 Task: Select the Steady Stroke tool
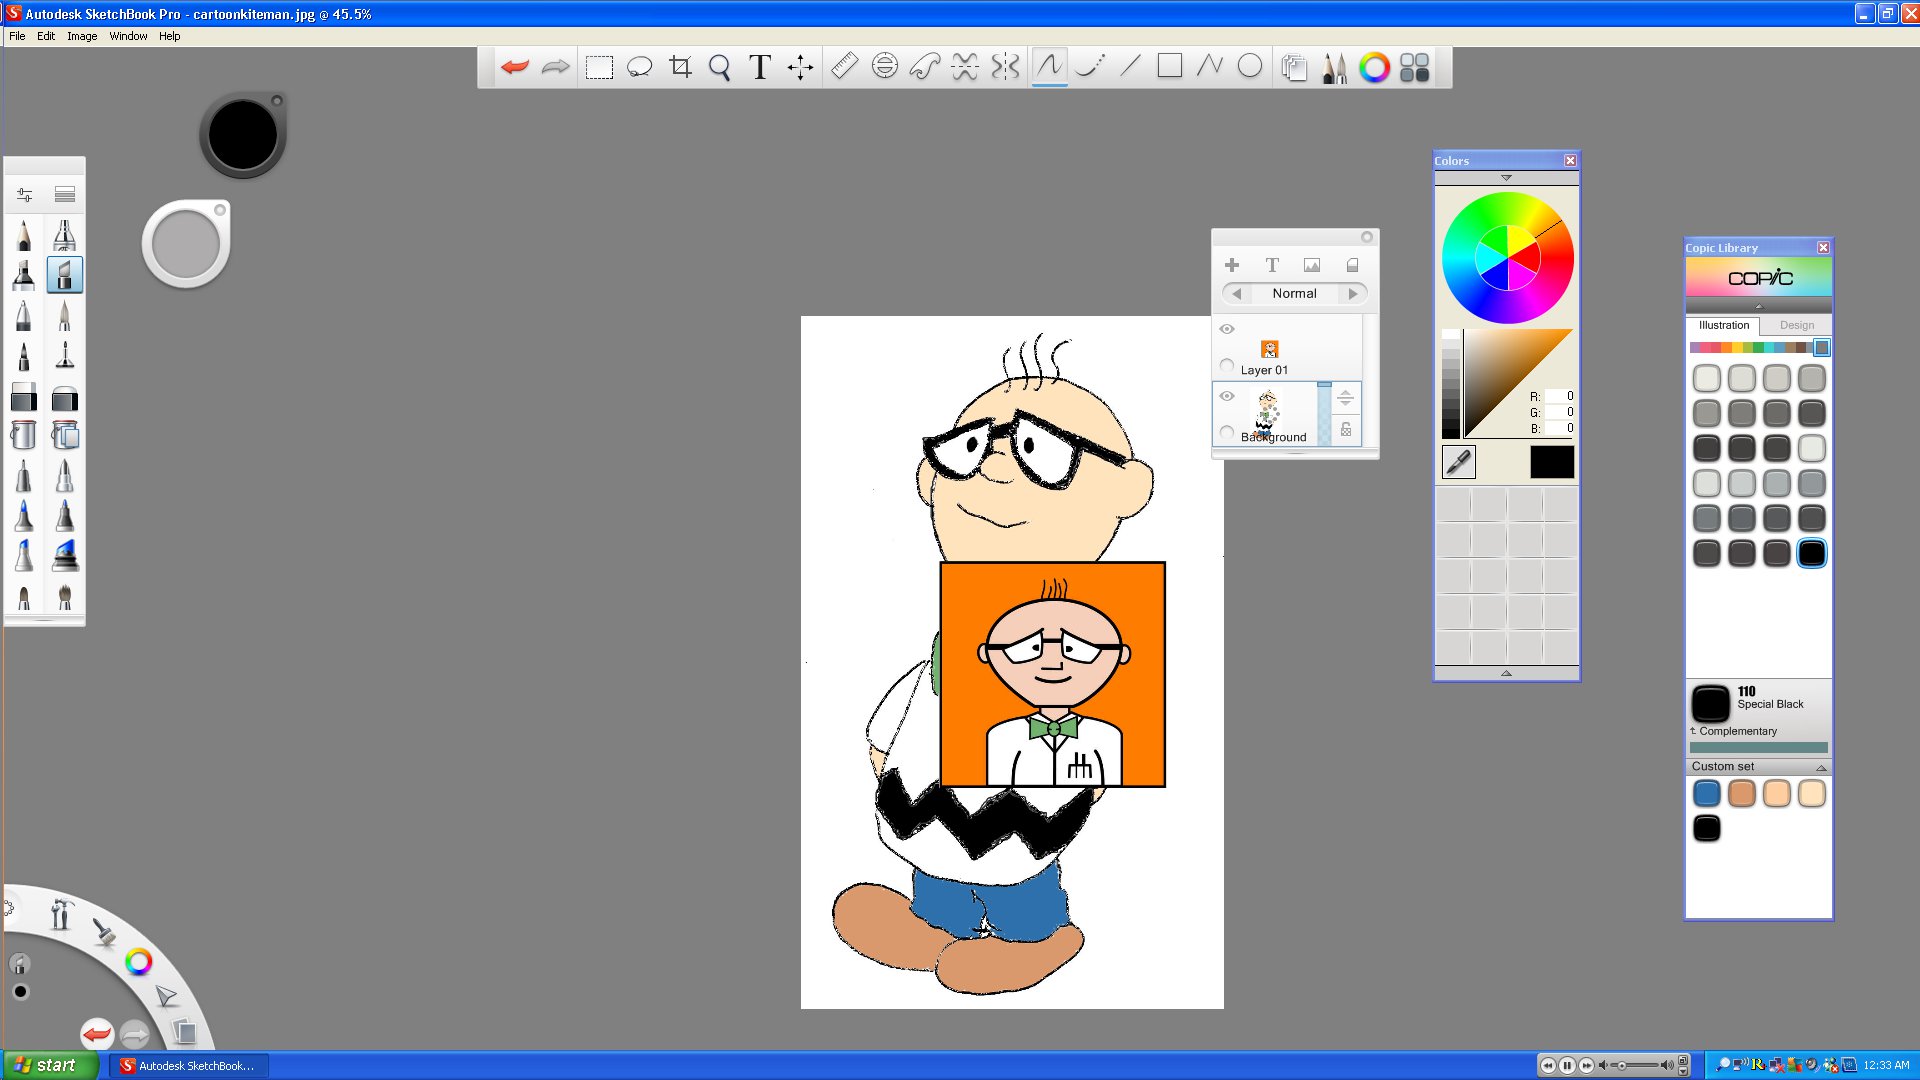(x=1090, y=66)
